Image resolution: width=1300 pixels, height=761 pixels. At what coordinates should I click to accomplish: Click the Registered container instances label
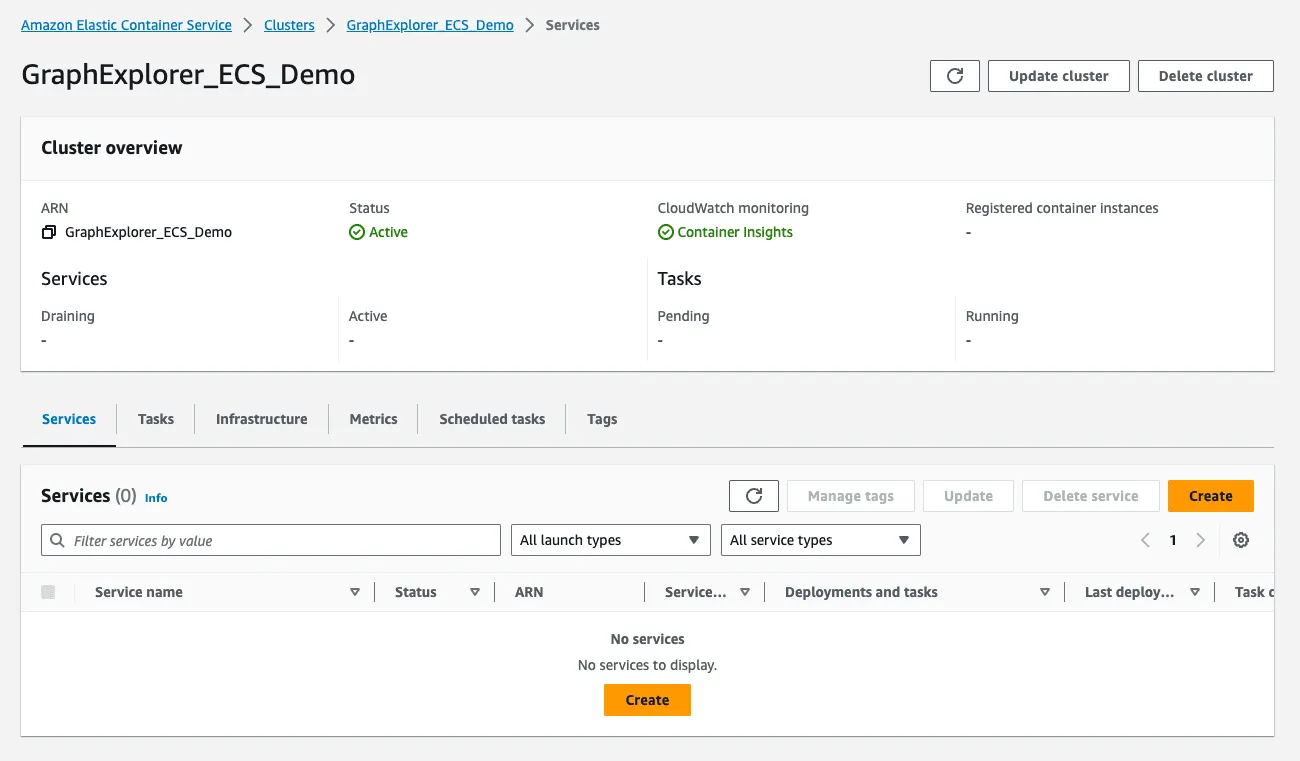(x=1062, y=208)
